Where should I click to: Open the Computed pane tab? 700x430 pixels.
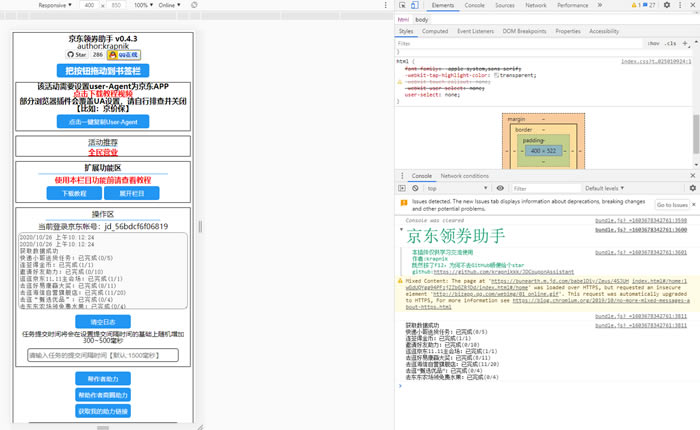tap(435, 31)
